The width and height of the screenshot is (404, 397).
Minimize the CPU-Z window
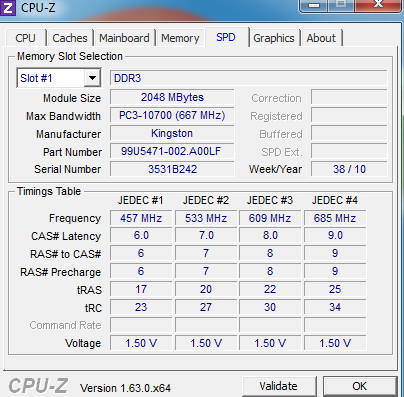[314, 5]
